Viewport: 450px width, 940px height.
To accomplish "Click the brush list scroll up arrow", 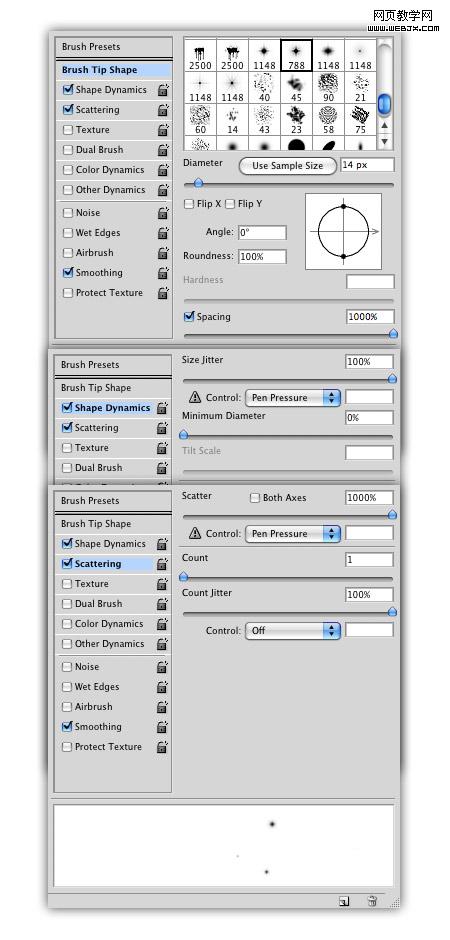I will point(385,125).
